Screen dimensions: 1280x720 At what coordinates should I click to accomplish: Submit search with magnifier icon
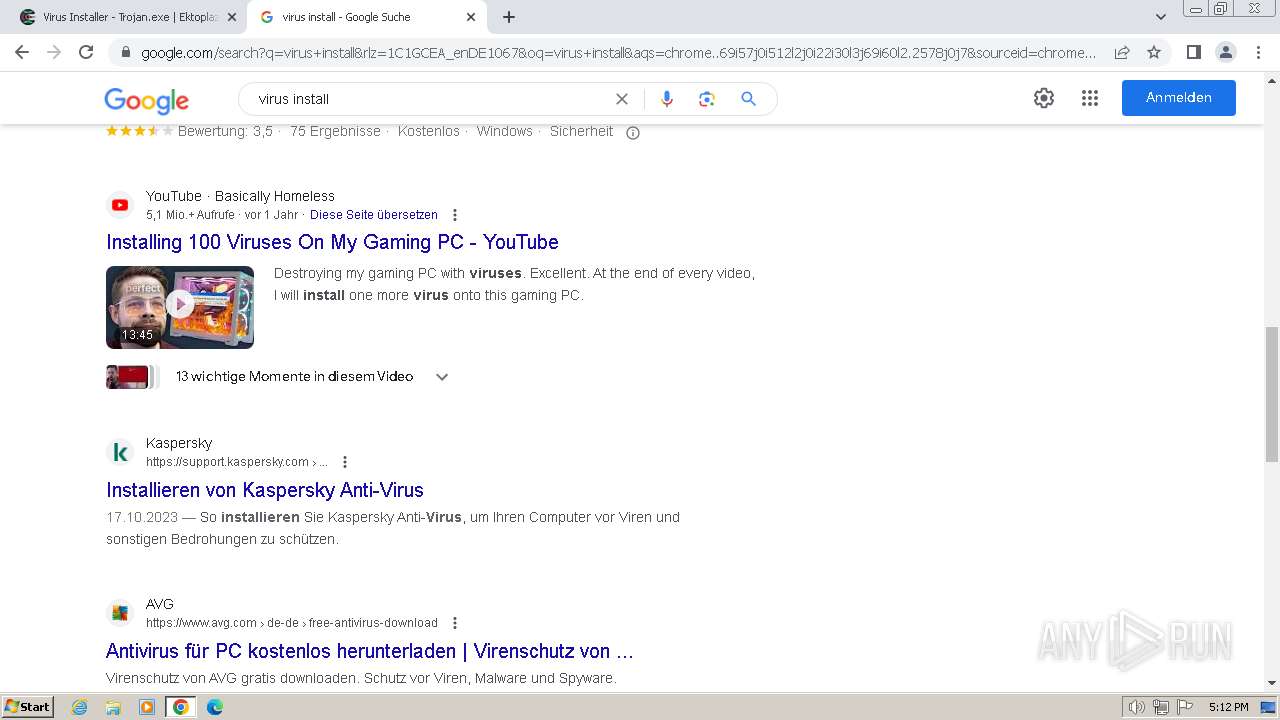748,99
